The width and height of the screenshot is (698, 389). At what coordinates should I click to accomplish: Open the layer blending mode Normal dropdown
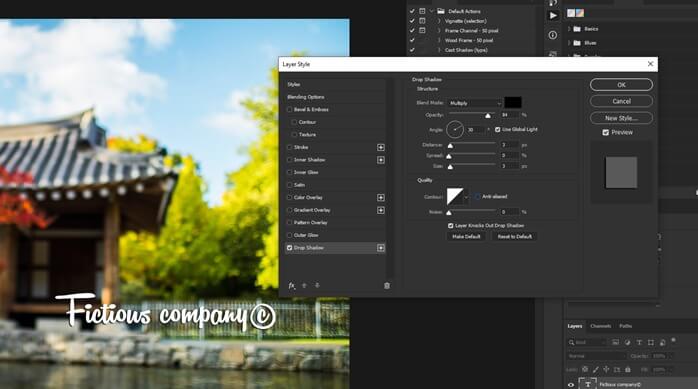click(597, 356)
